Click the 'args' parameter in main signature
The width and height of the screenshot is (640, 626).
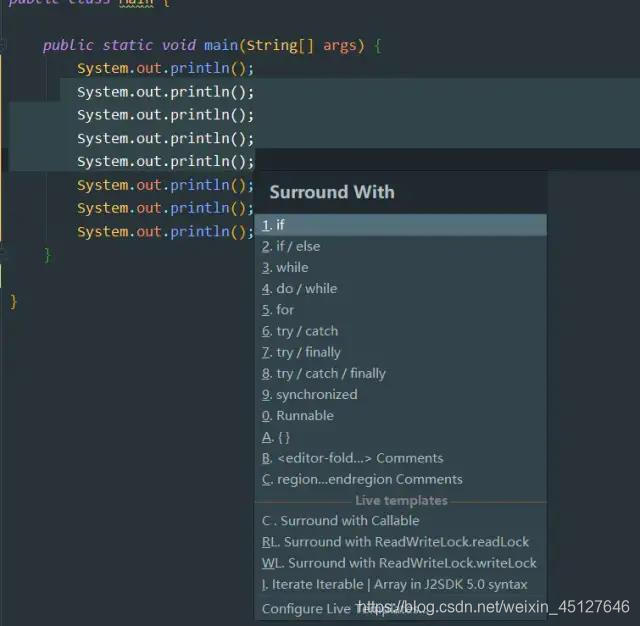point(340,46)
